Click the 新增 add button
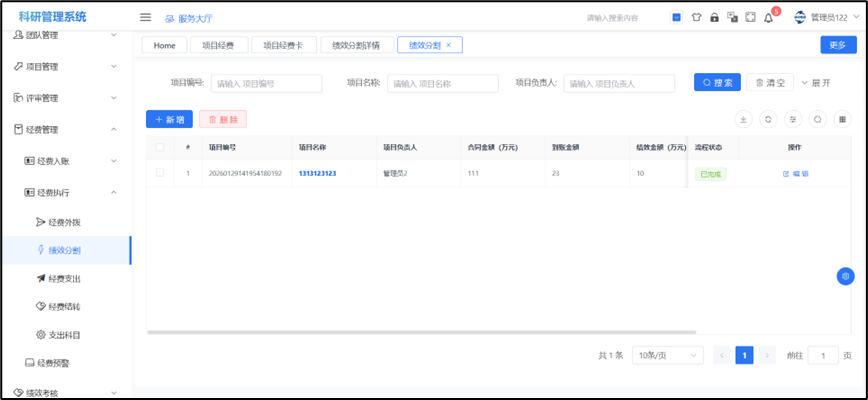Screen dimensions: 868x400 [x=169, y=119]
